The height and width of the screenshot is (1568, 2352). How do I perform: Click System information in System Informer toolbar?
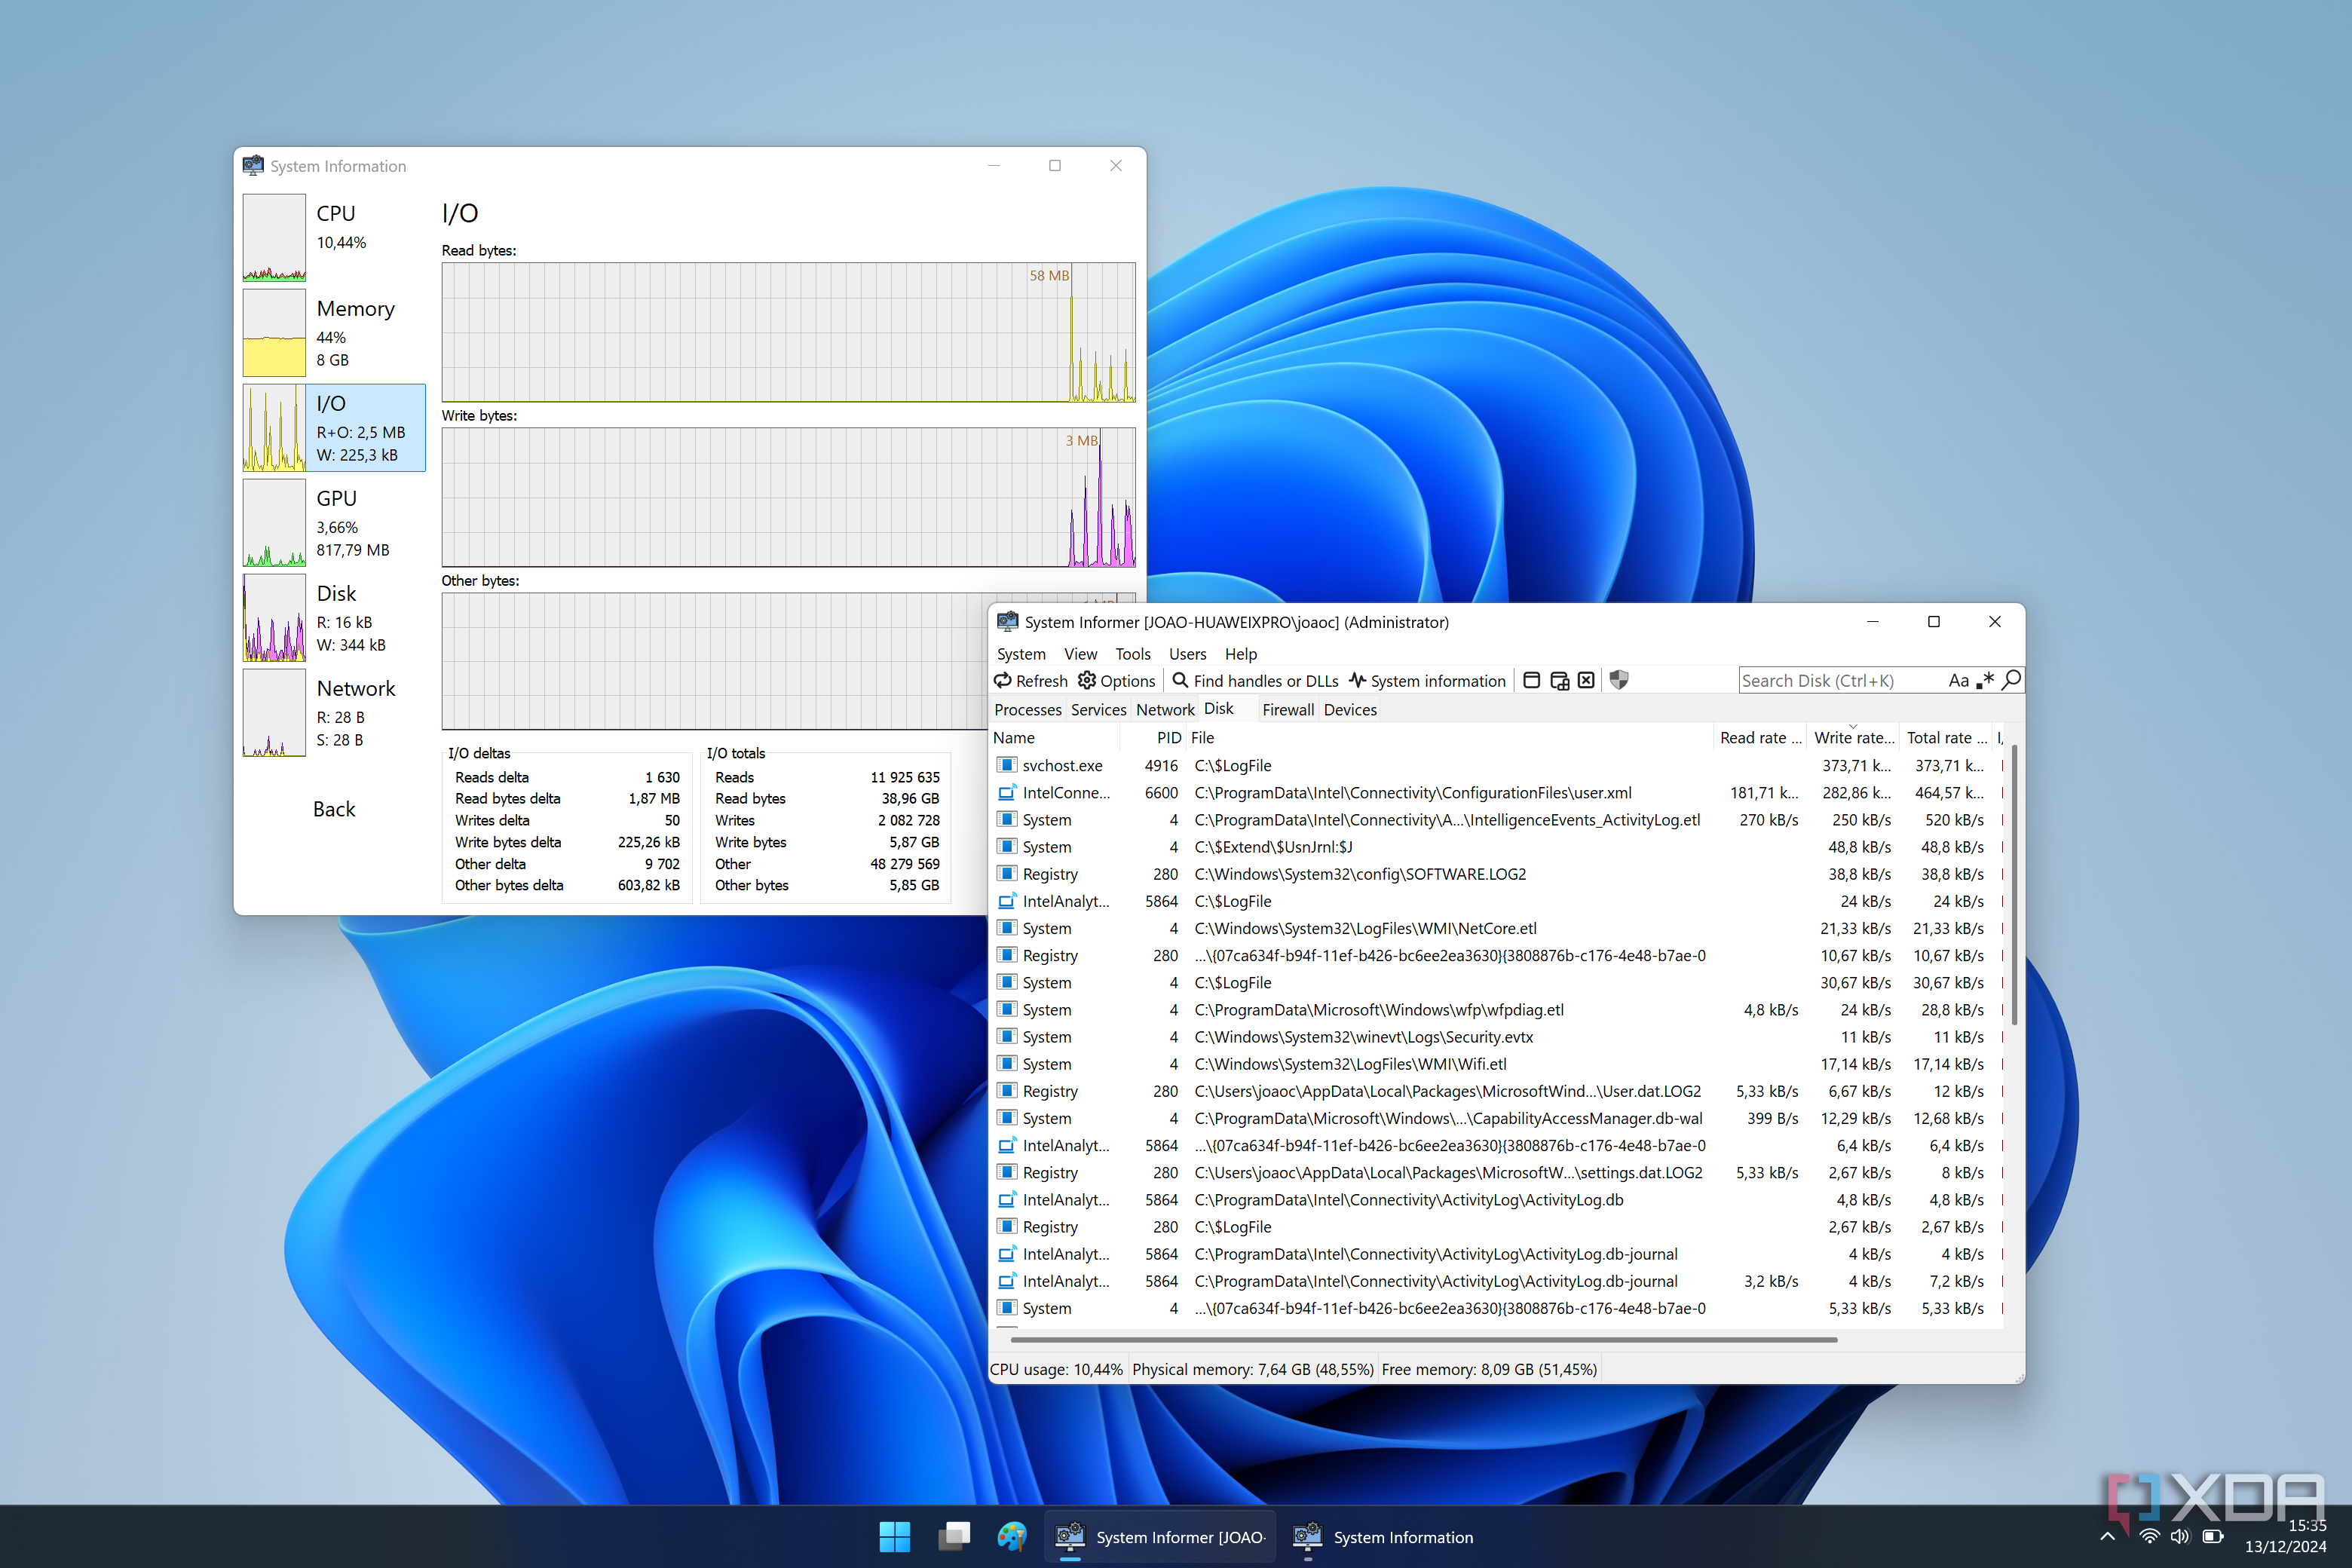1427,681
